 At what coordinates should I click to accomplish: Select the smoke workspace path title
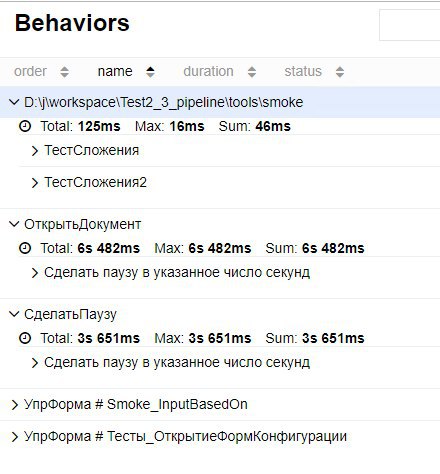coord(163,102)
